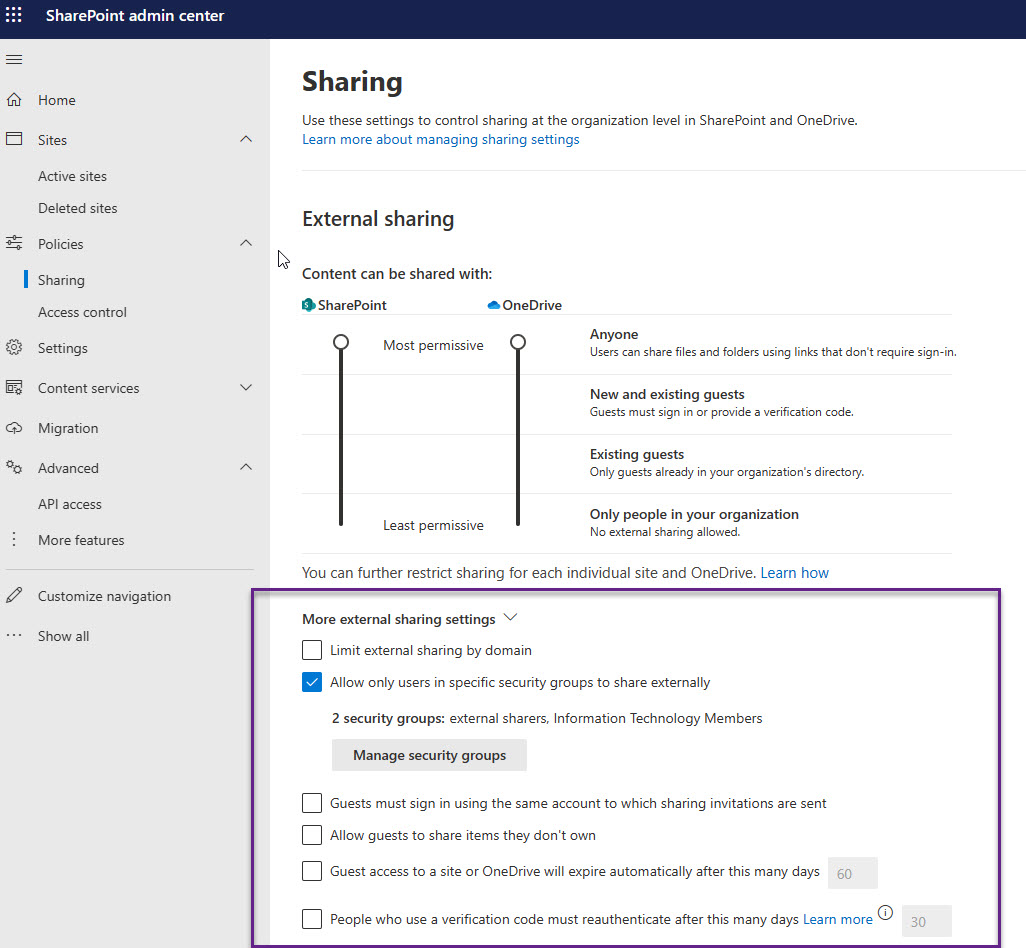Open Settings via its gear icon

[x=14, y=347]
